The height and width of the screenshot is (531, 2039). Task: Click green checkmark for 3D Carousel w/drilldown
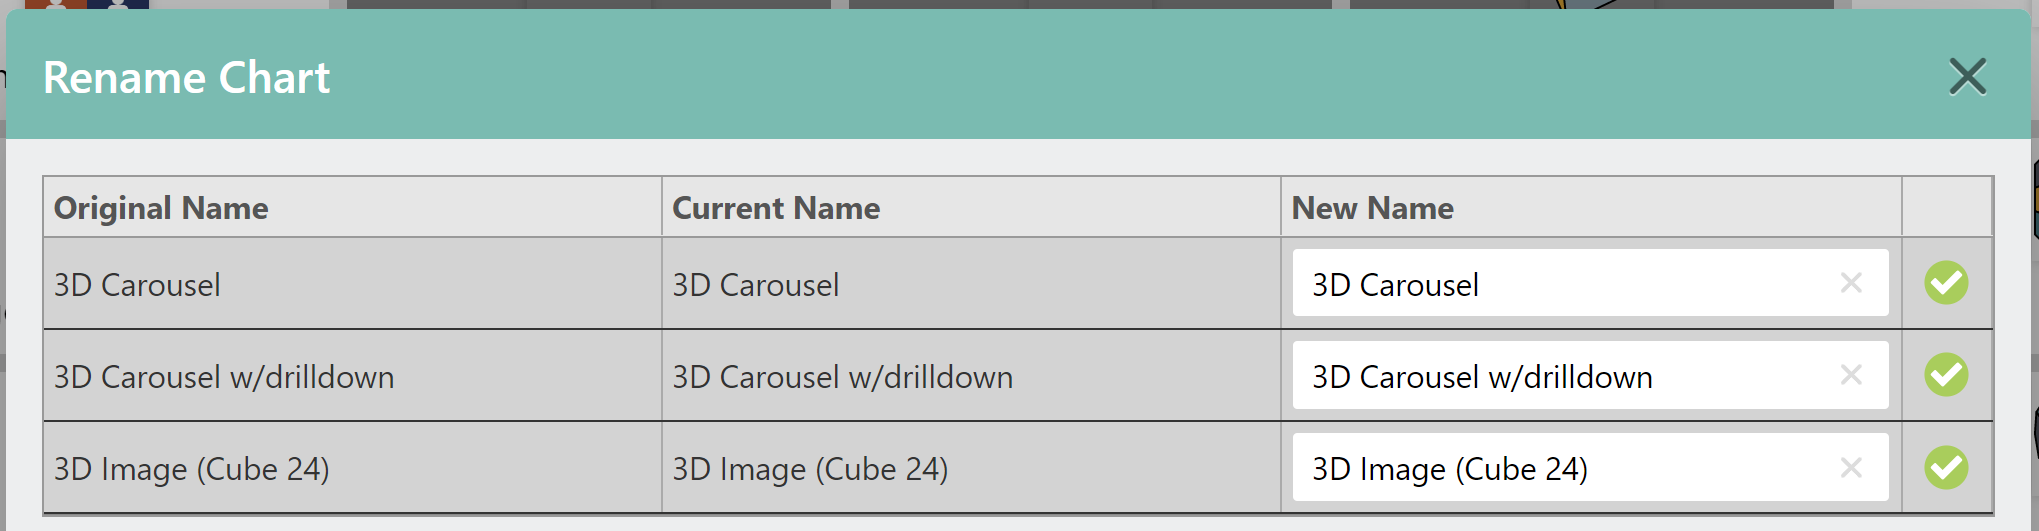click(1946, 375)
